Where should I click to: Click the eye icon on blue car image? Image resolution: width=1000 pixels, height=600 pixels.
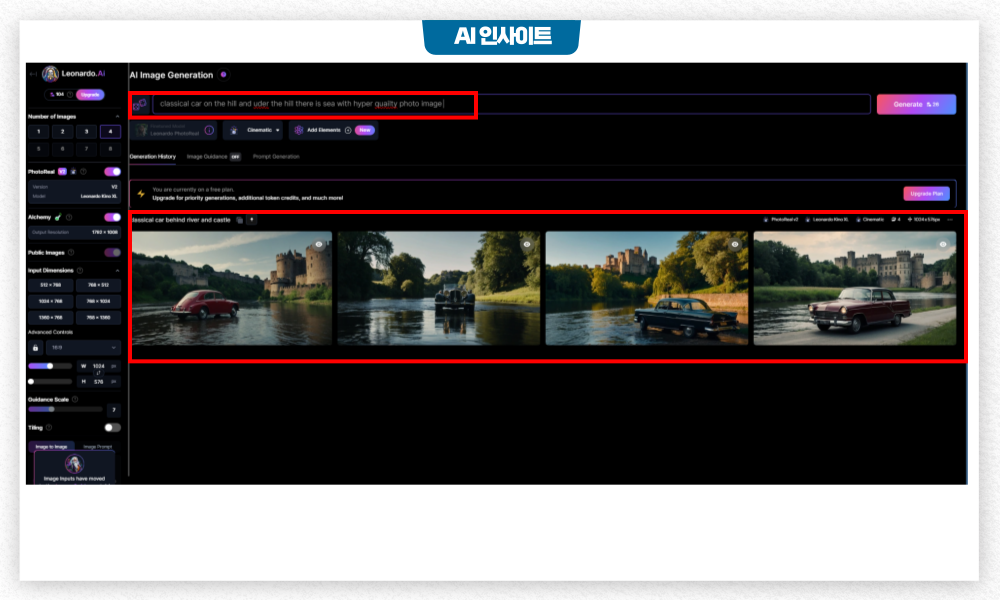click(x=735, y=244)
